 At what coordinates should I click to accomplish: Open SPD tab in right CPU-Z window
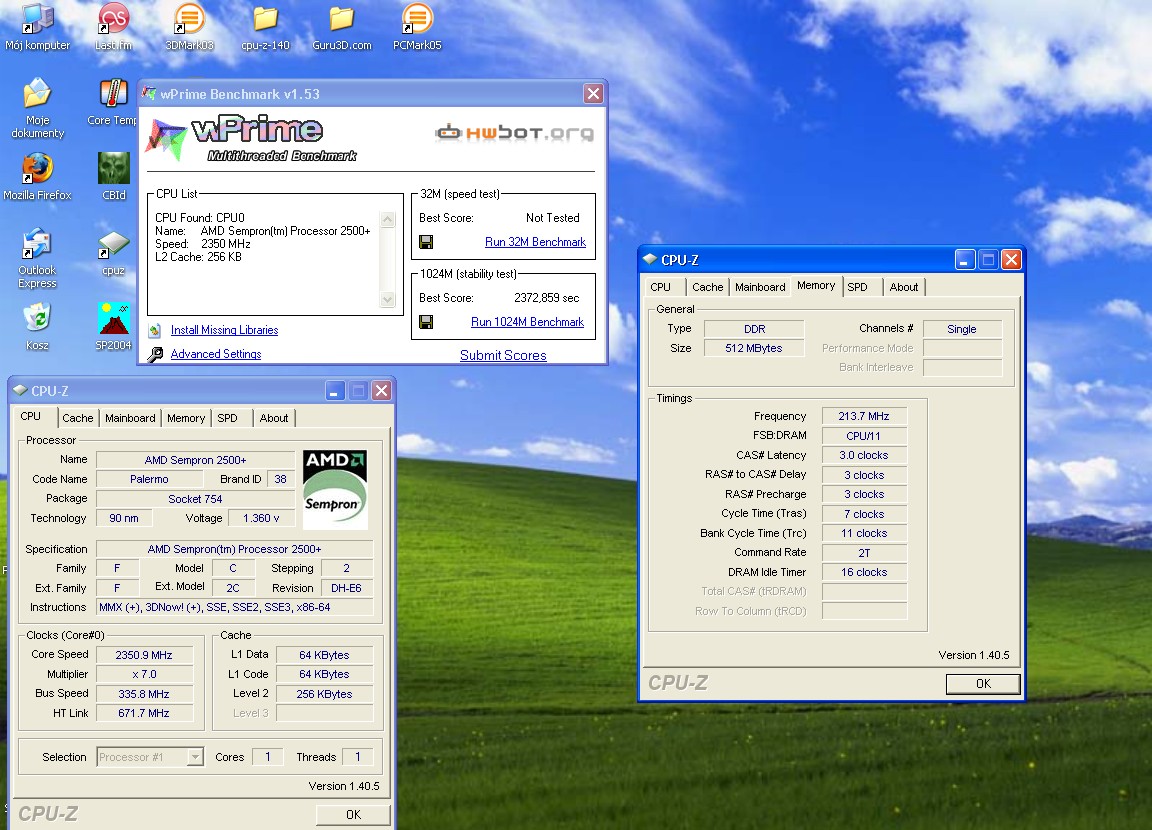[x=857, y=287]
